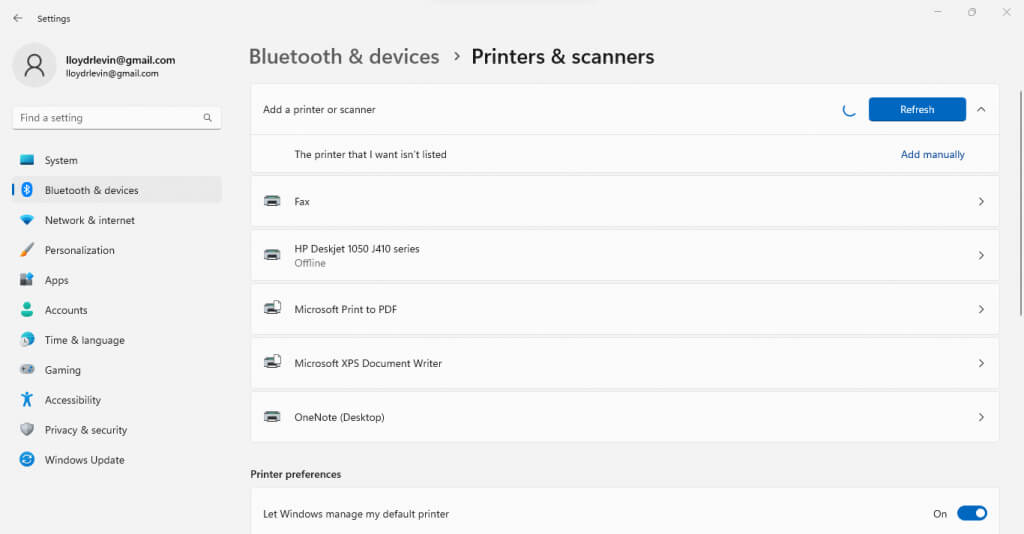Click the search magnifier icon
Image resolution: width=1024 pixels, height=534 pixels.
pos(208,118)
